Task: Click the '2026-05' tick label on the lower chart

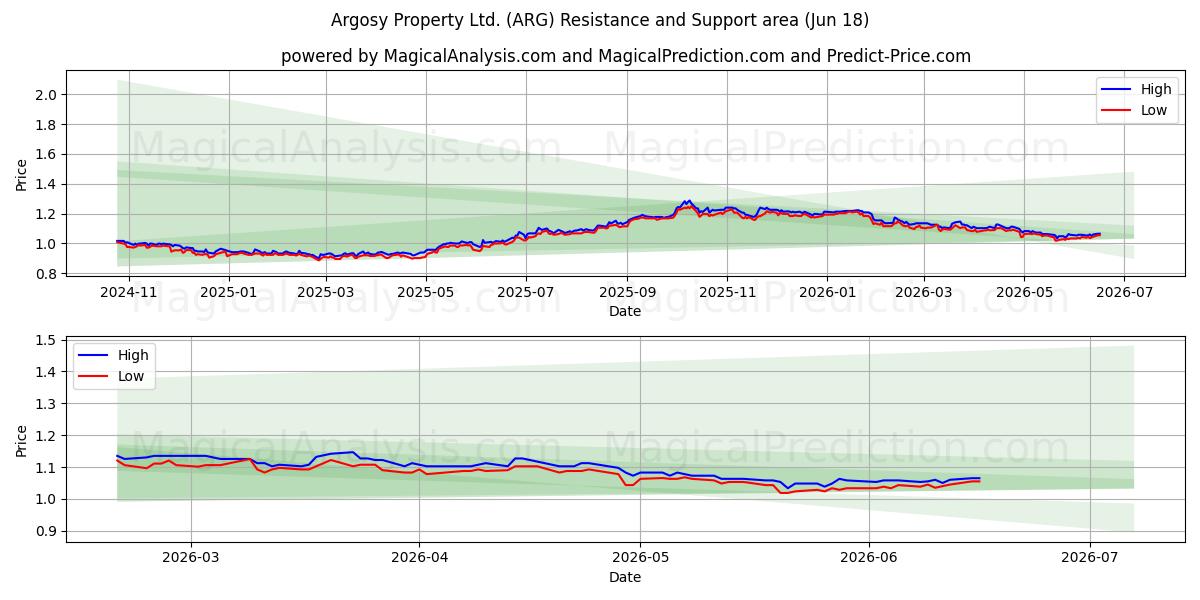Action: pyautogui.click(x=640, y=558)
